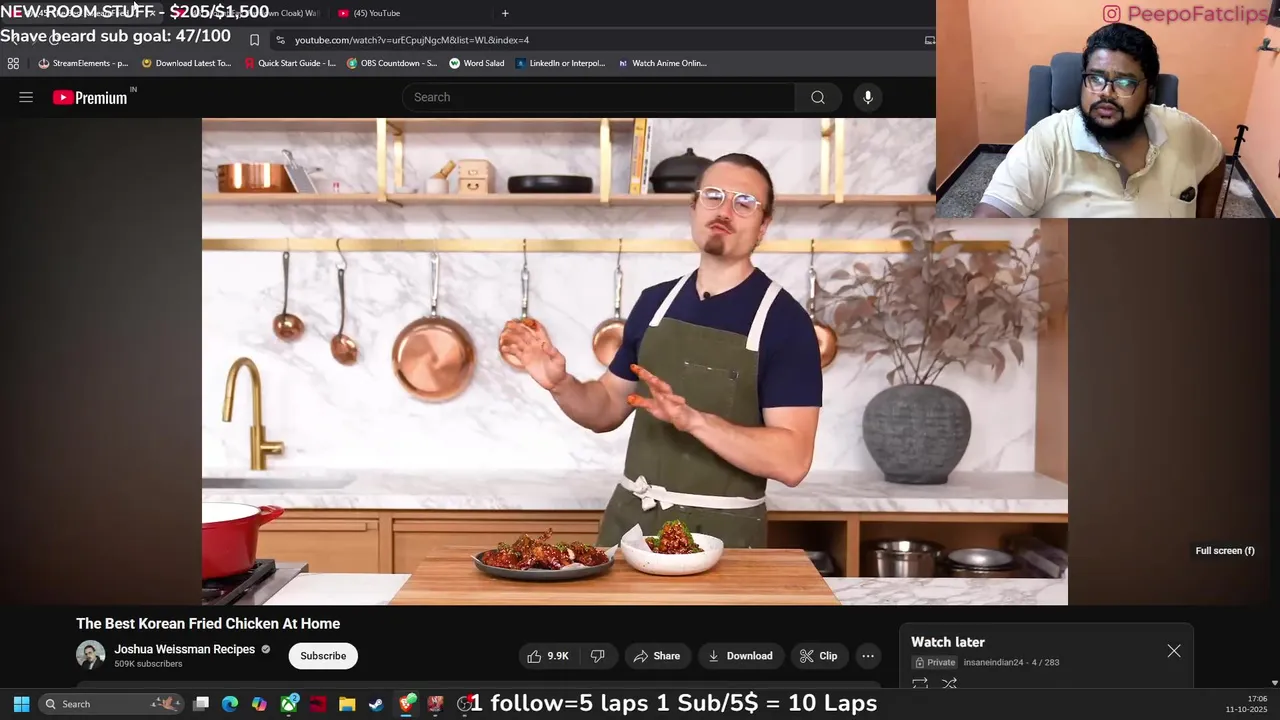
Task: Click the YouTube search magnifier button
Action: tap(818, 97)
